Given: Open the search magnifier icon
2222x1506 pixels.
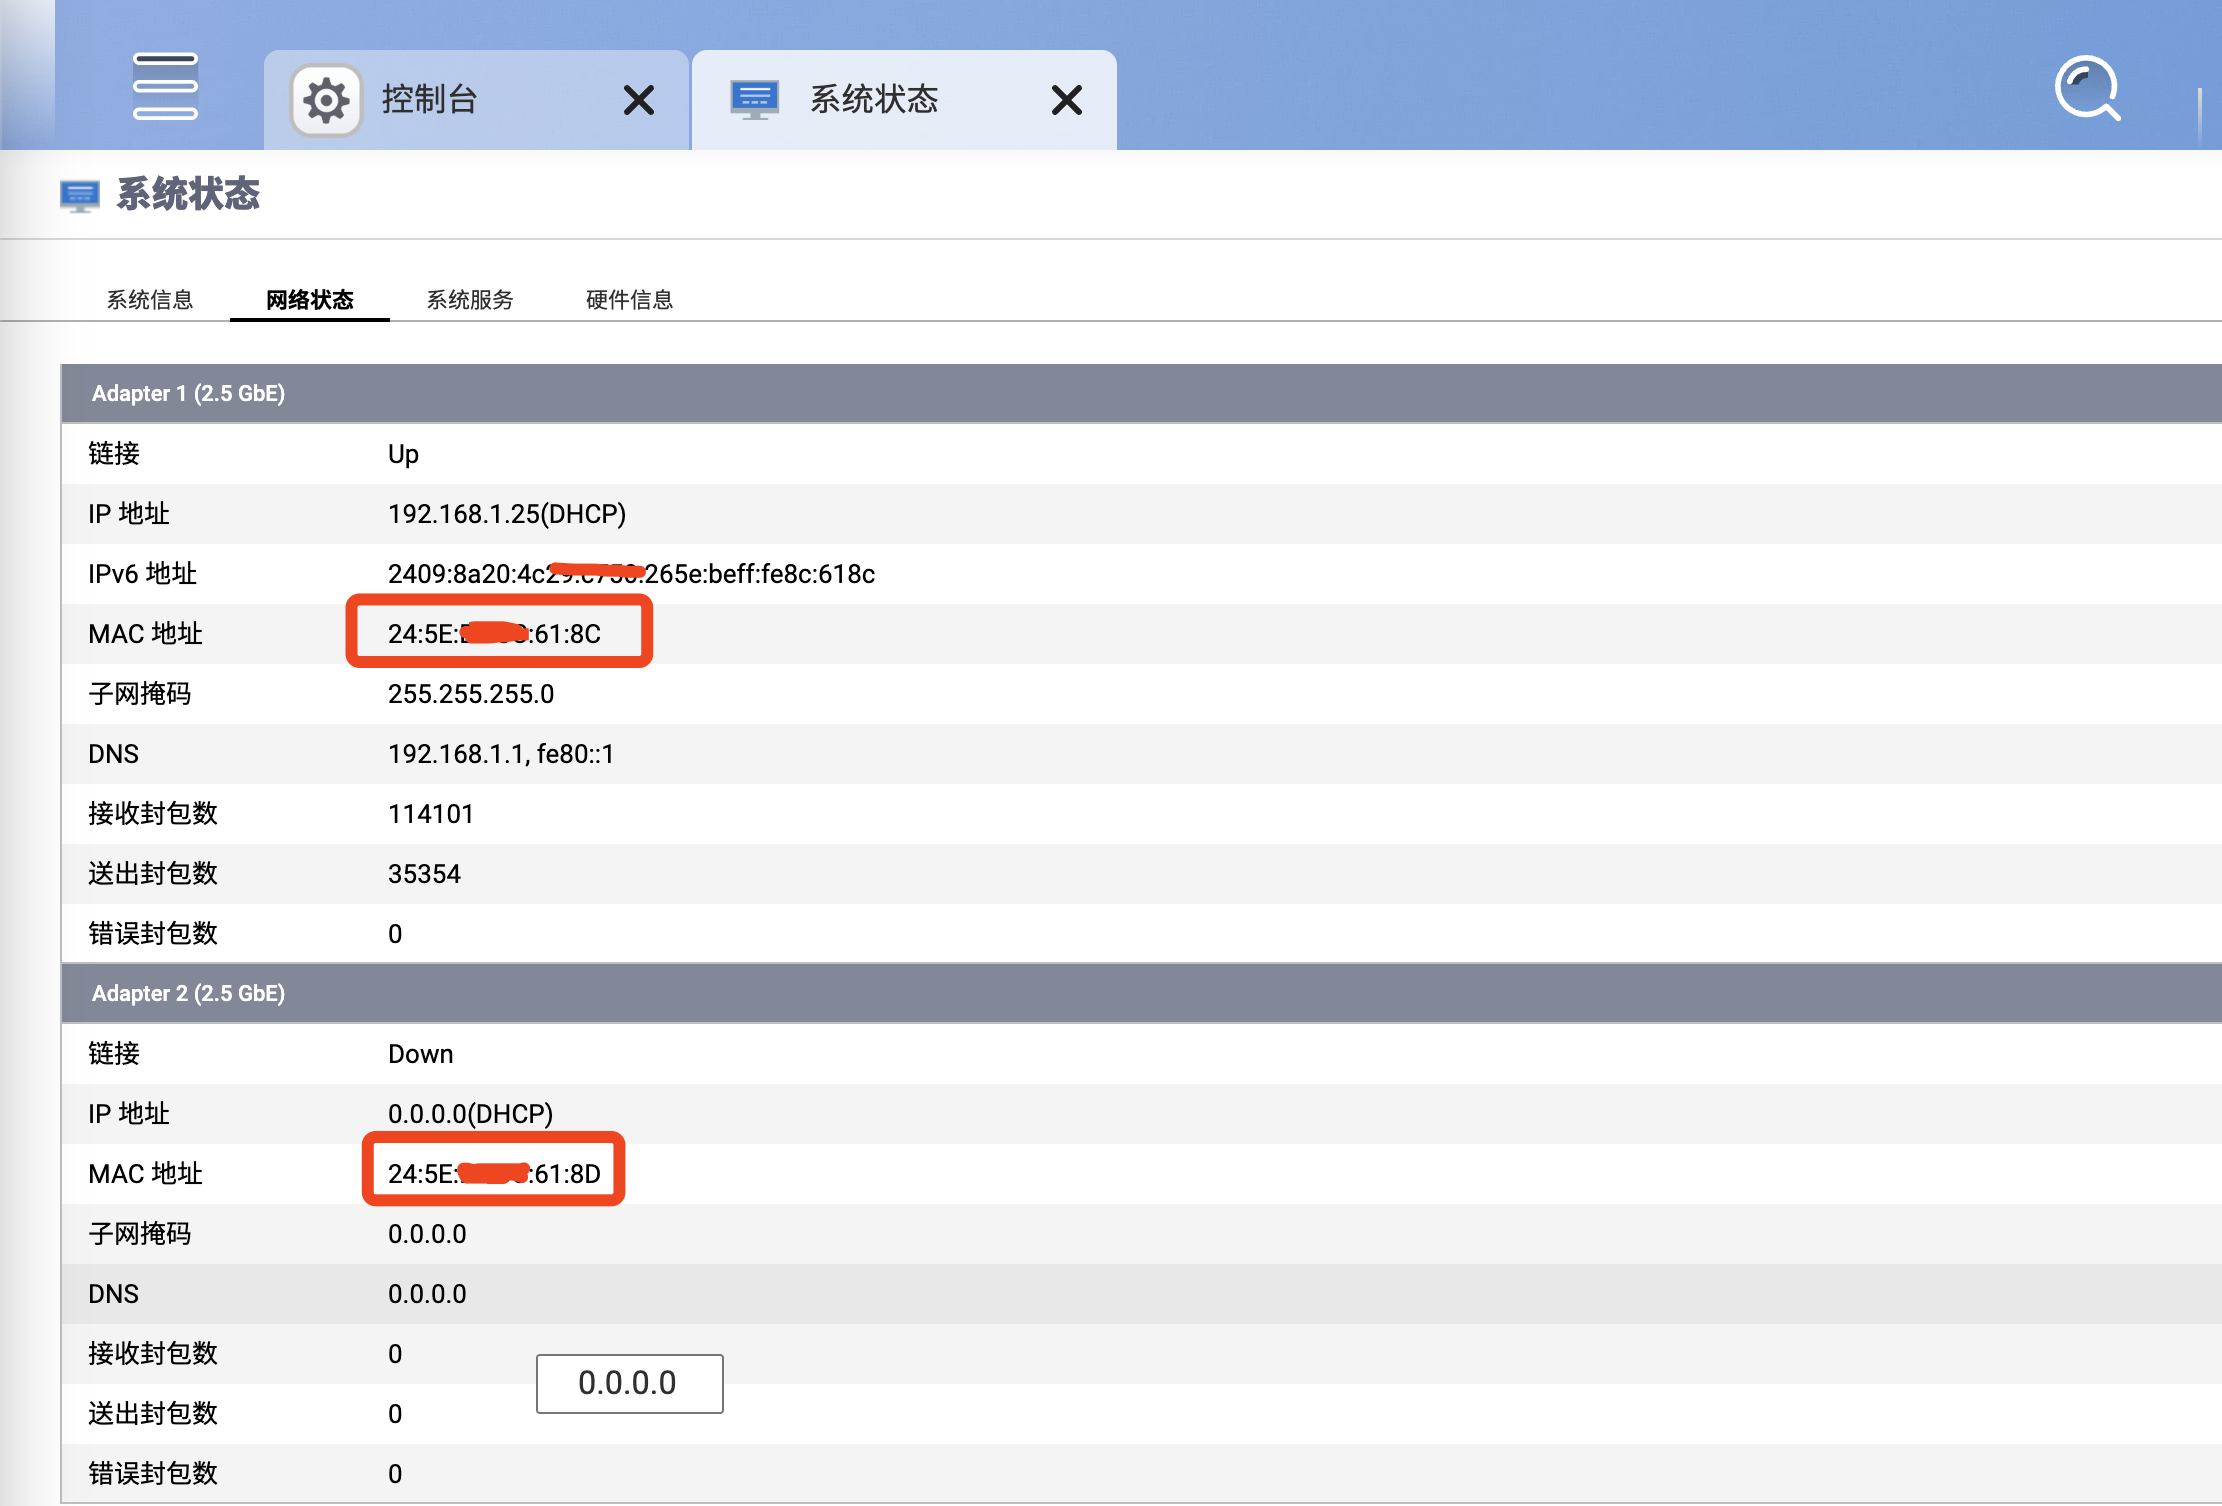Looking at the screenshot, I should coord(2087,88).
